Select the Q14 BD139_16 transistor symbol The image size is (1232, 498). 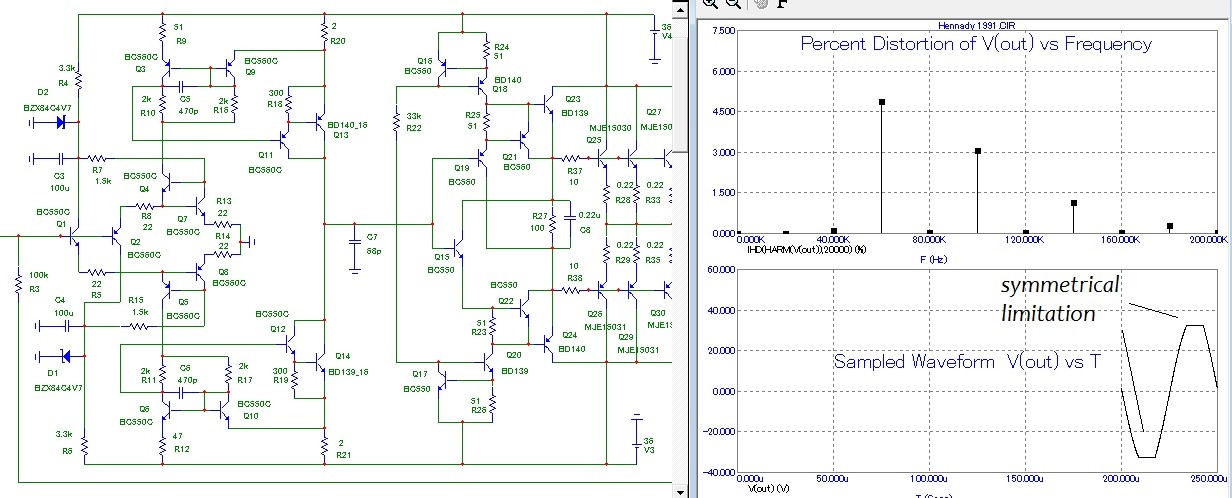coord(319,361)
